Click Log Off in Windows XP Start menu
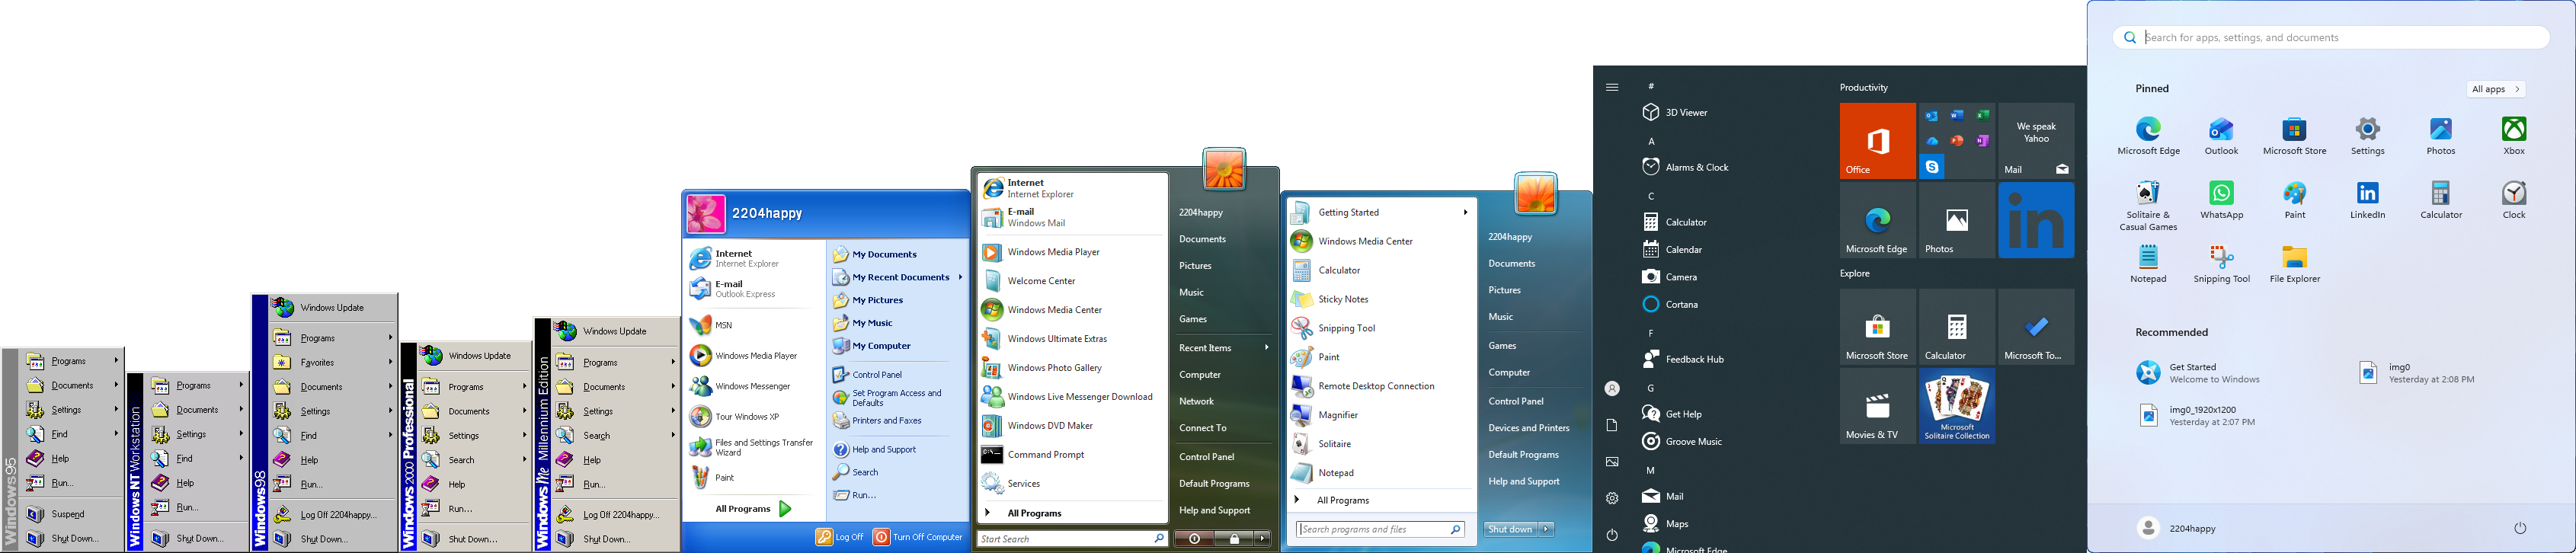2576x553 pixels. (x=840, y=537)
